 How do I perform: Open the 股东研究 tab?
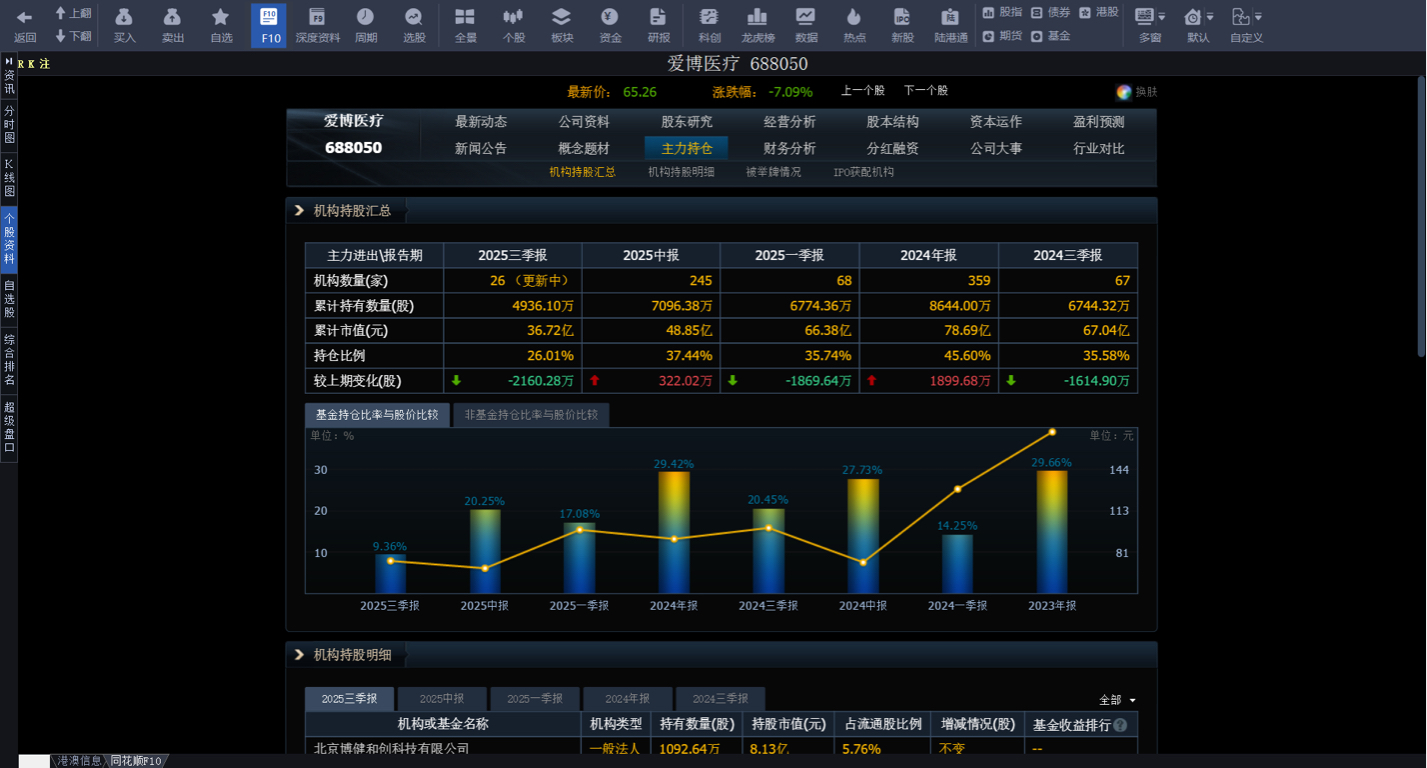coord(687,122)
